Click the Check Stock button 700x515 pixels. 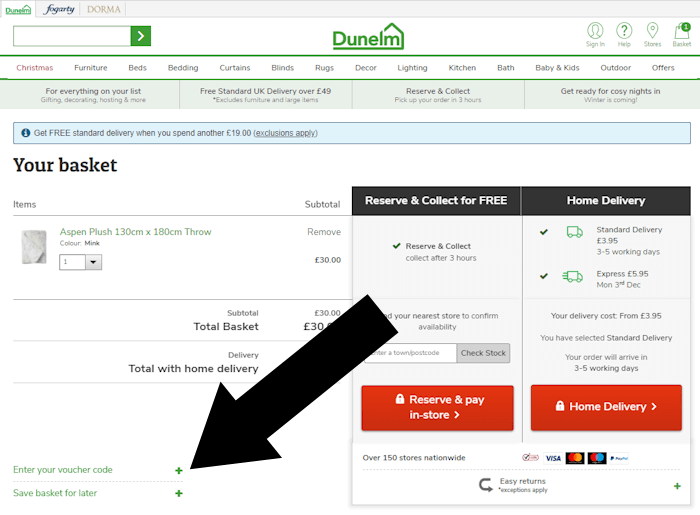point(483,353)
